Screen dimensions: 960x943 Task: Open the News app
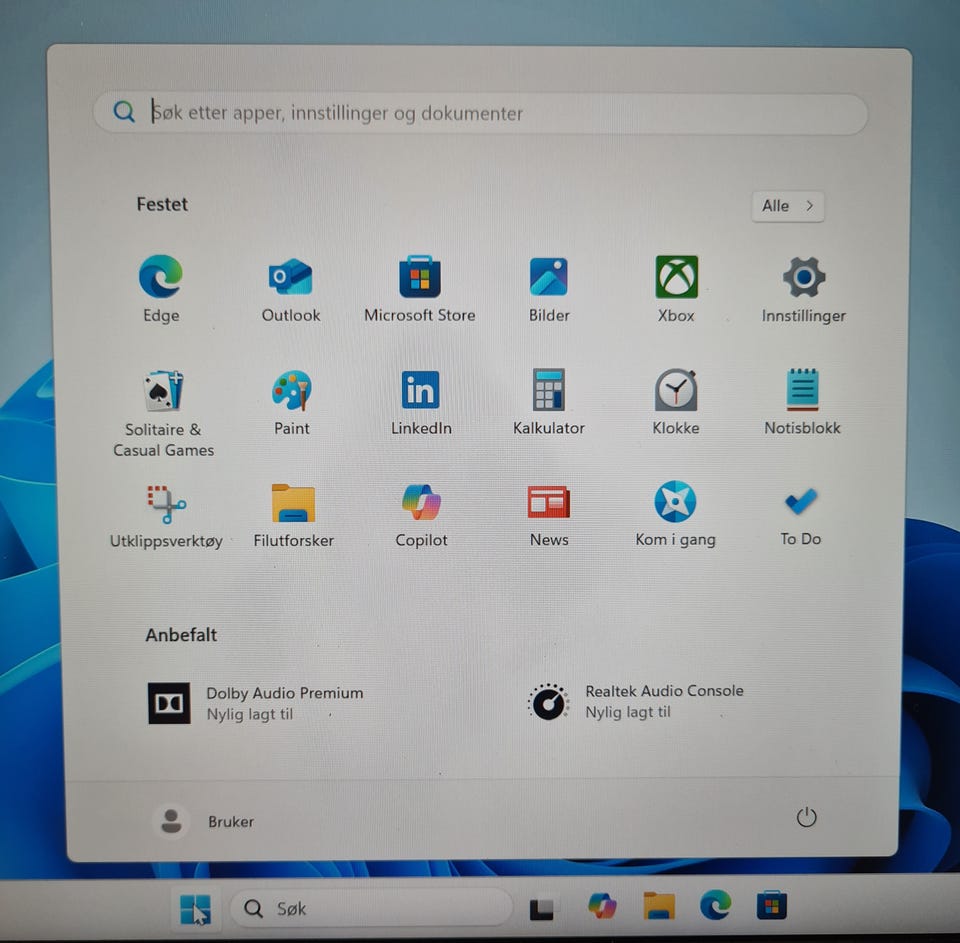pyautogui.click(x=549, y=514)
